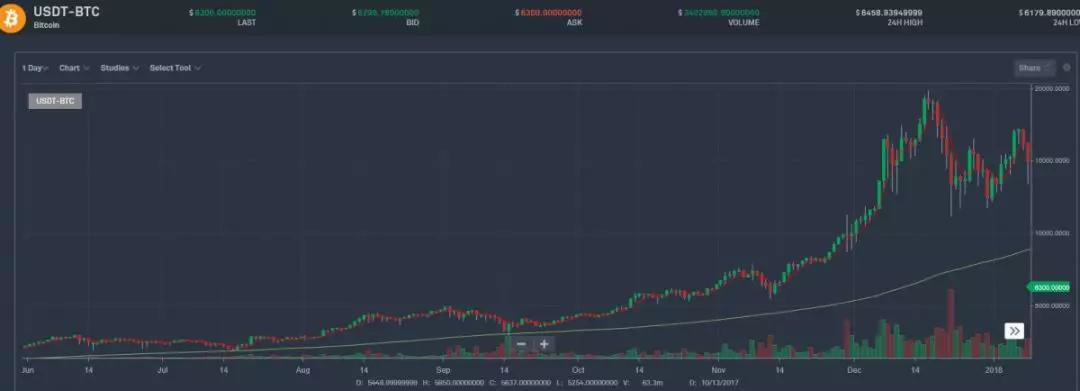
Task: Click the 24H HIGH value 8458.93949999
Action: (889, 13)
